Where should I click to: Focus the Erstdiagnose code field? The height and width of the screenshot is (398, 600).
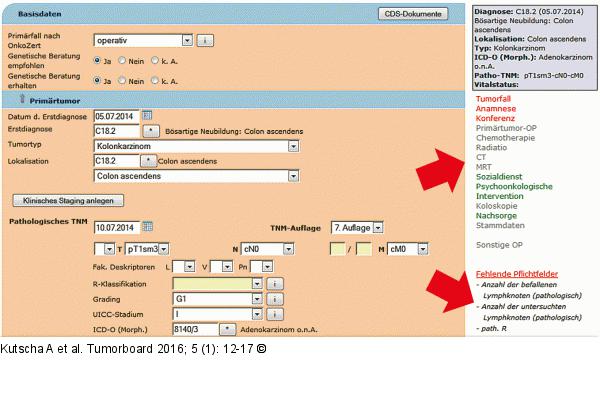coord(117,131)
